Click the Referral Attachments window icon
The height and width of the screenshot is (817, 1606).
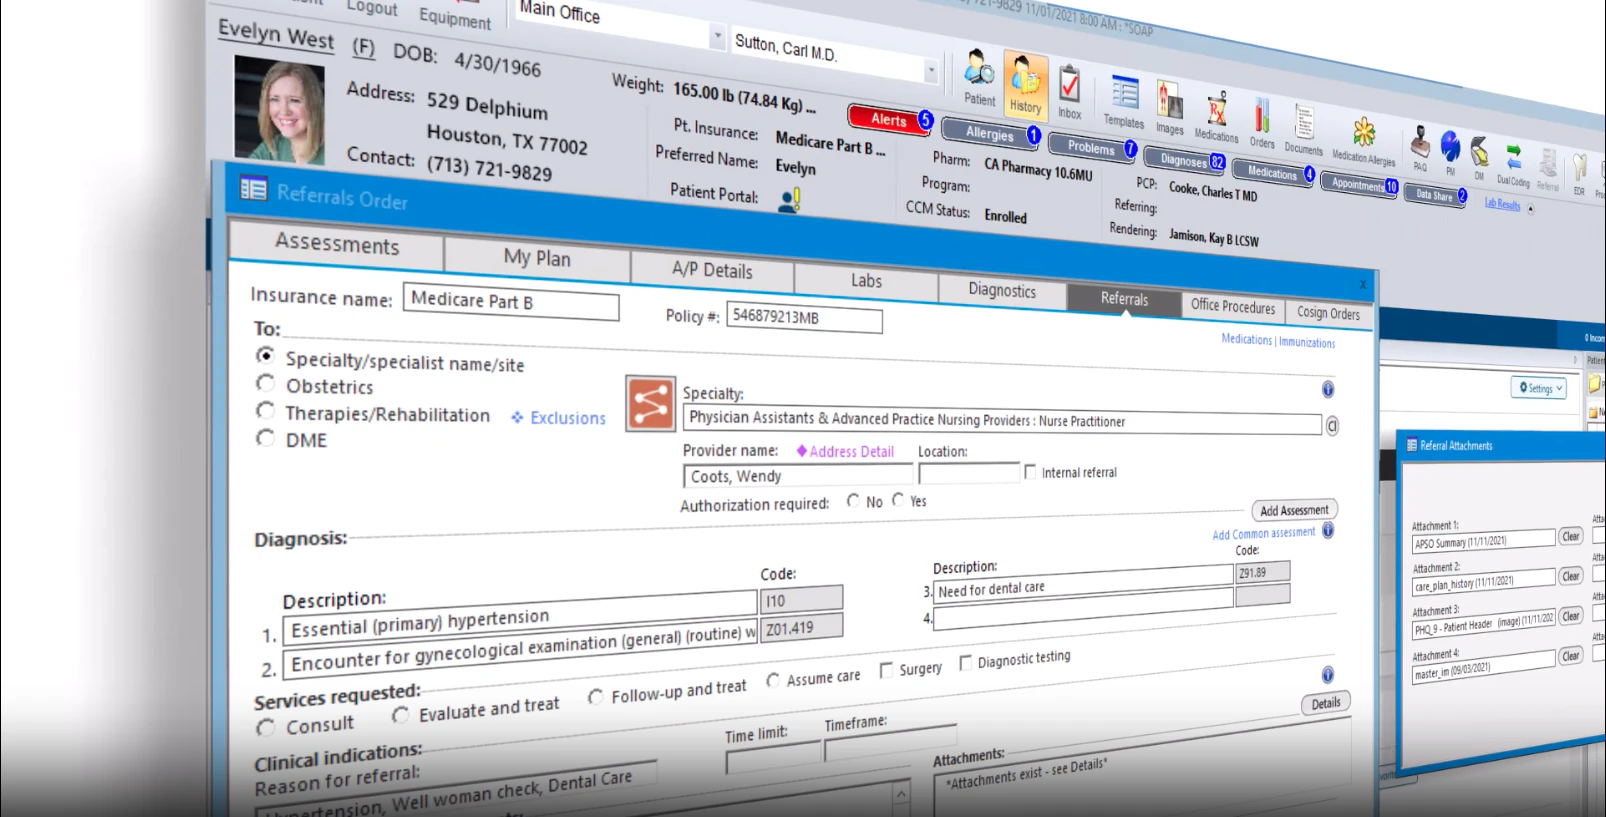click(1412, 445)
